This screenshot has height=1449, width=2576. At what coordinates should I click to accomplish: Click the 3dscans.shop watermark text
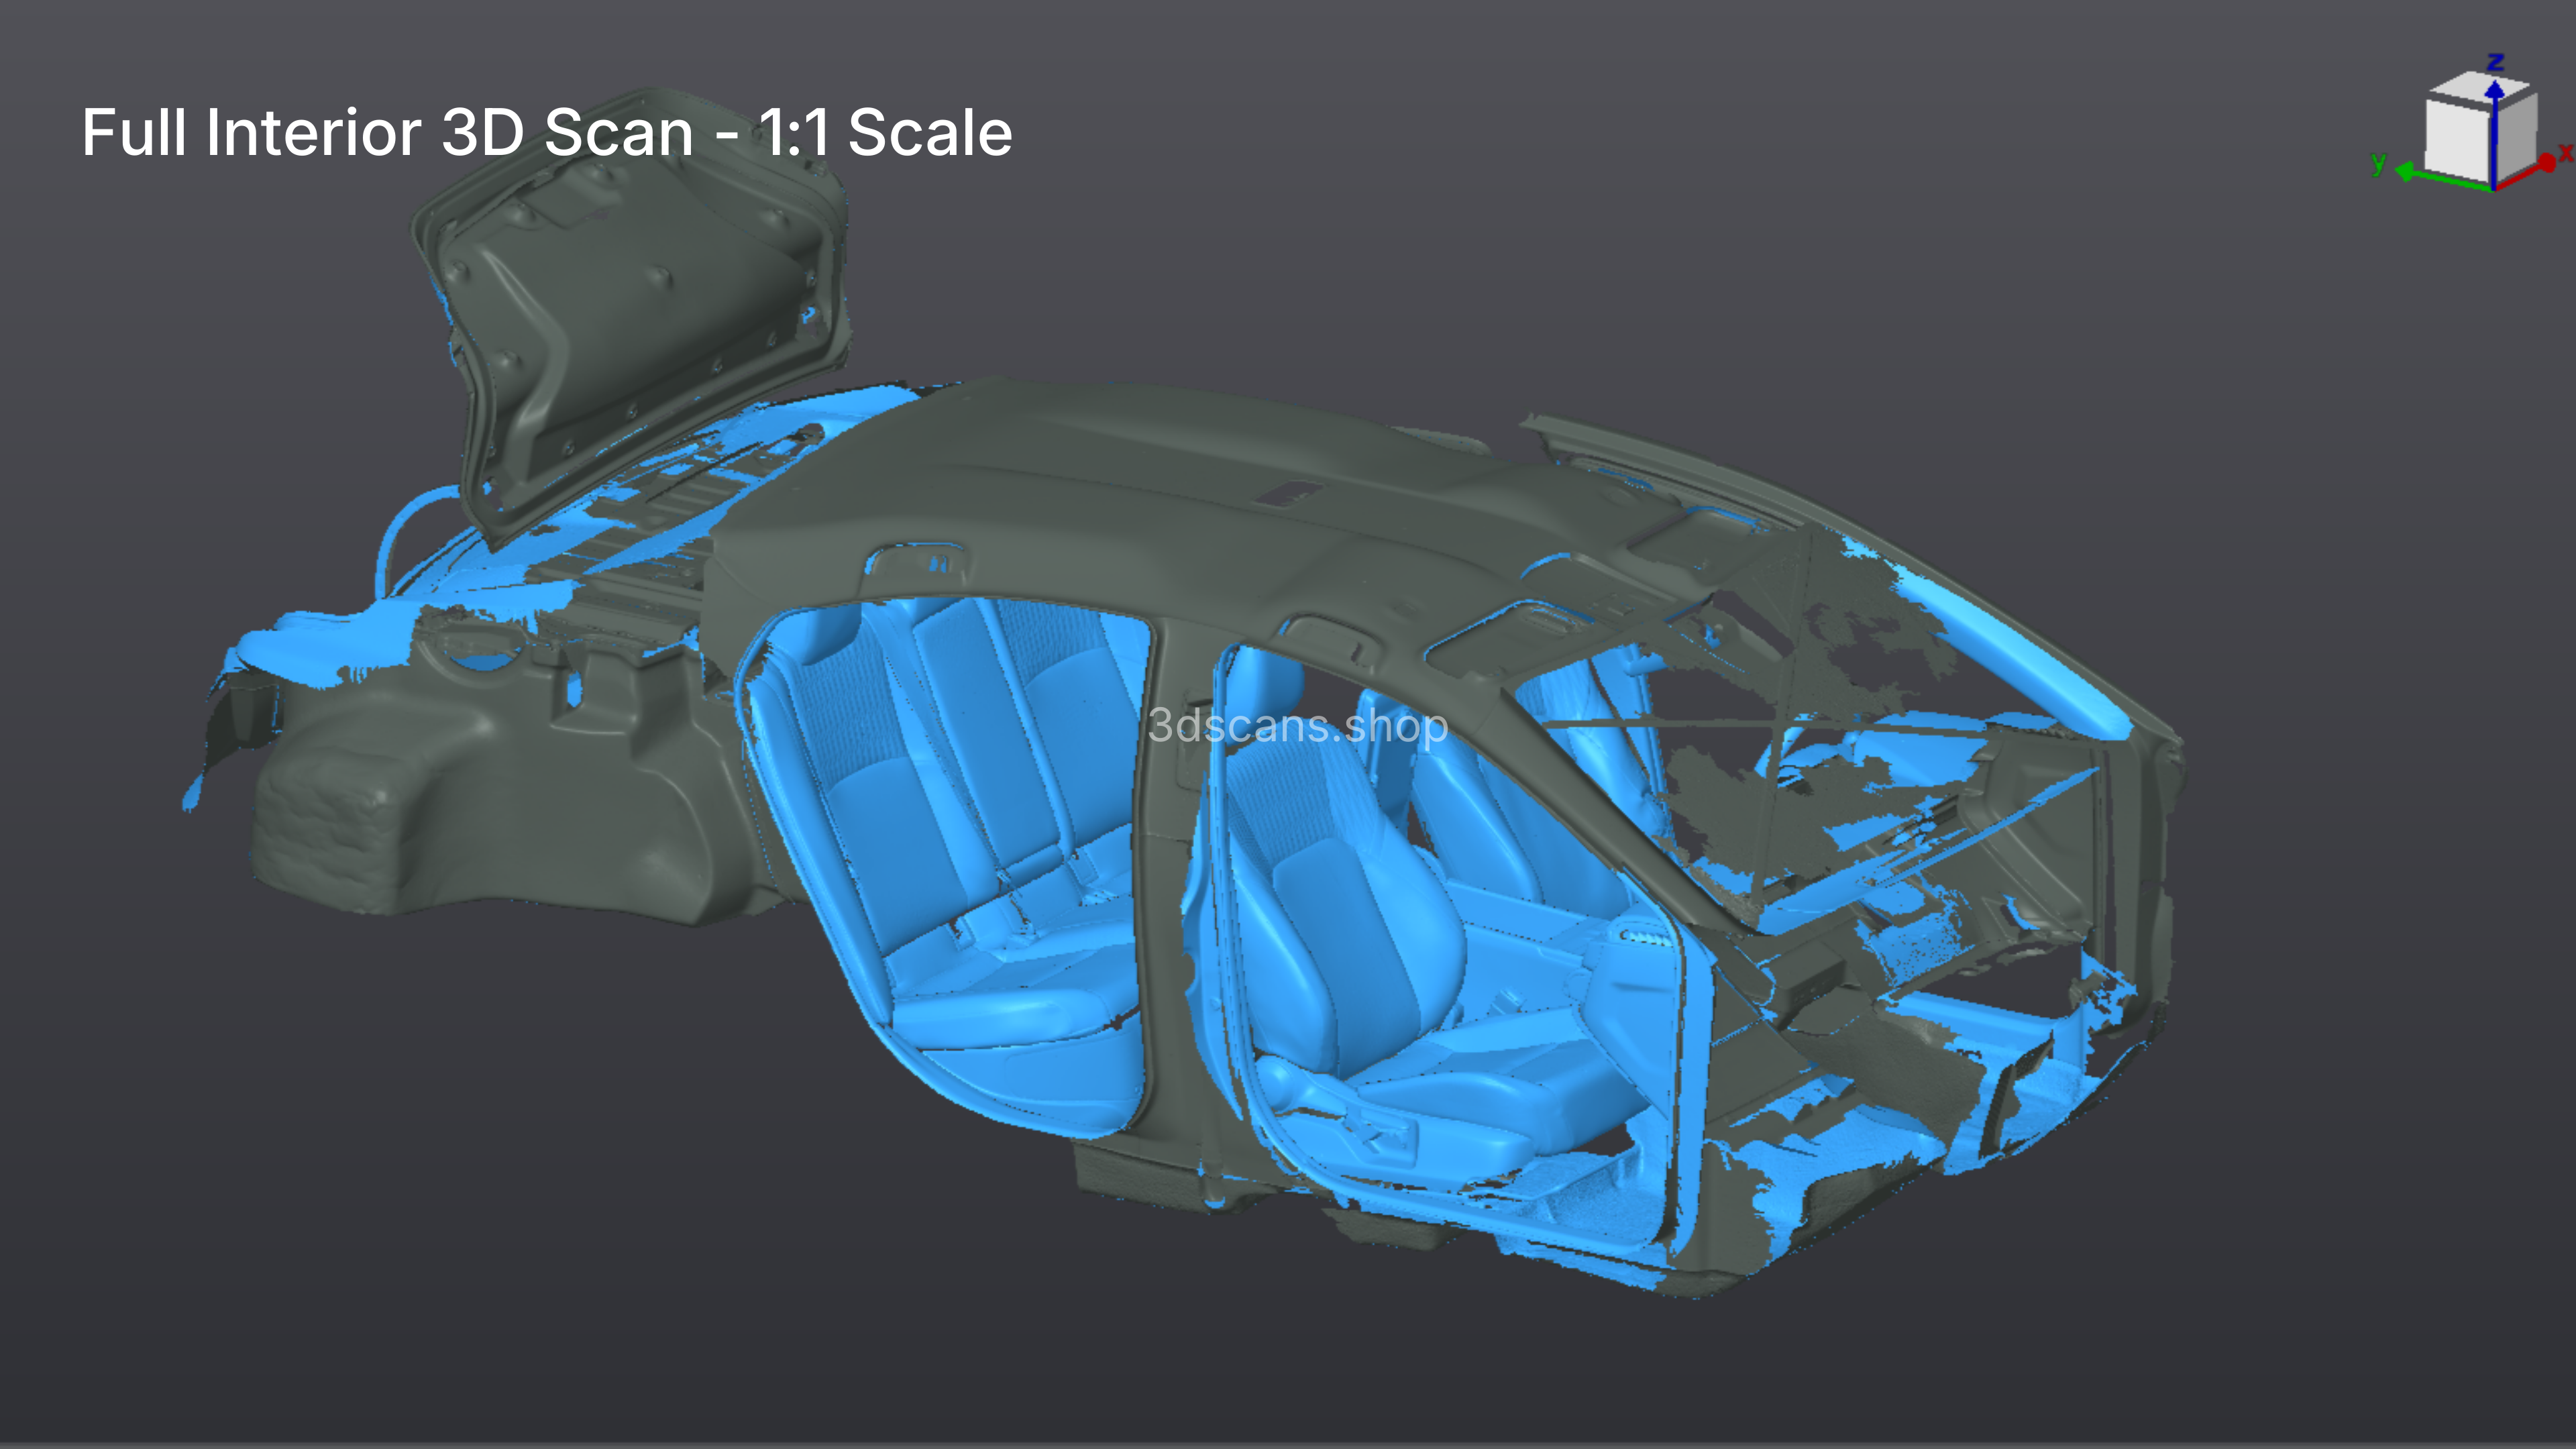pyautogui.click(x=1297, y=726)
